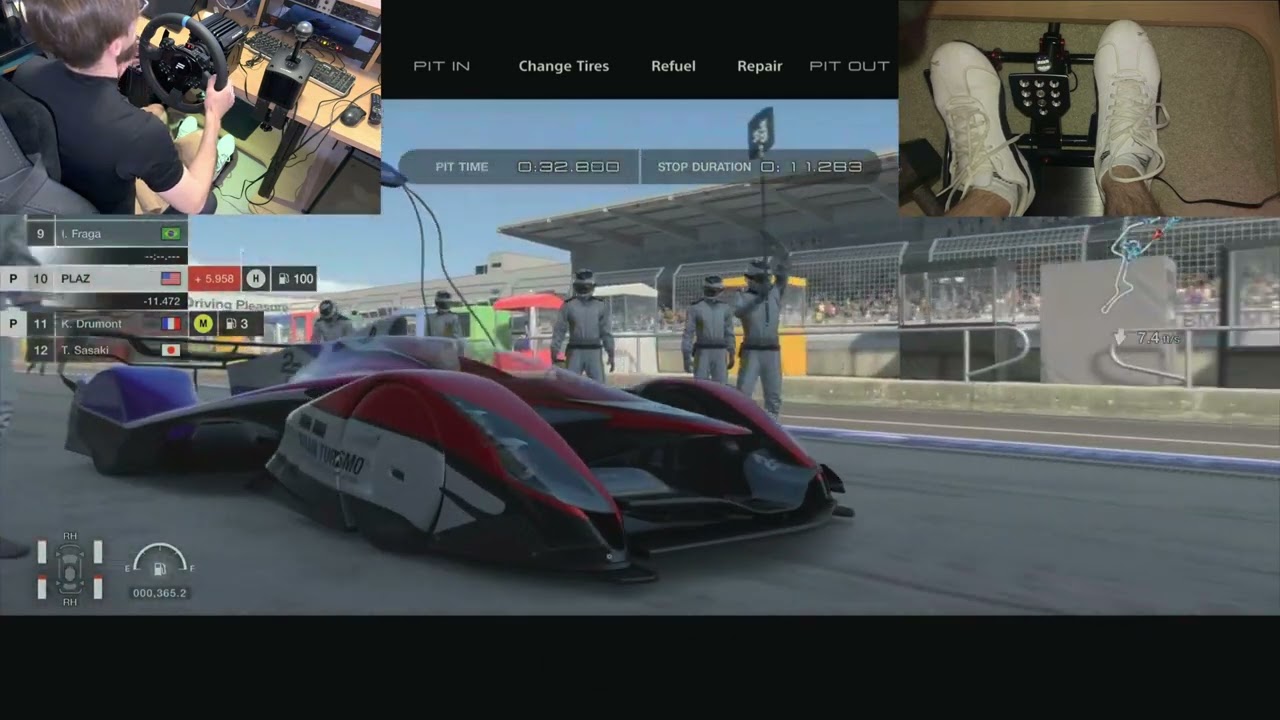Click the fuel pump icon showing 100

(x=283, y=279)
